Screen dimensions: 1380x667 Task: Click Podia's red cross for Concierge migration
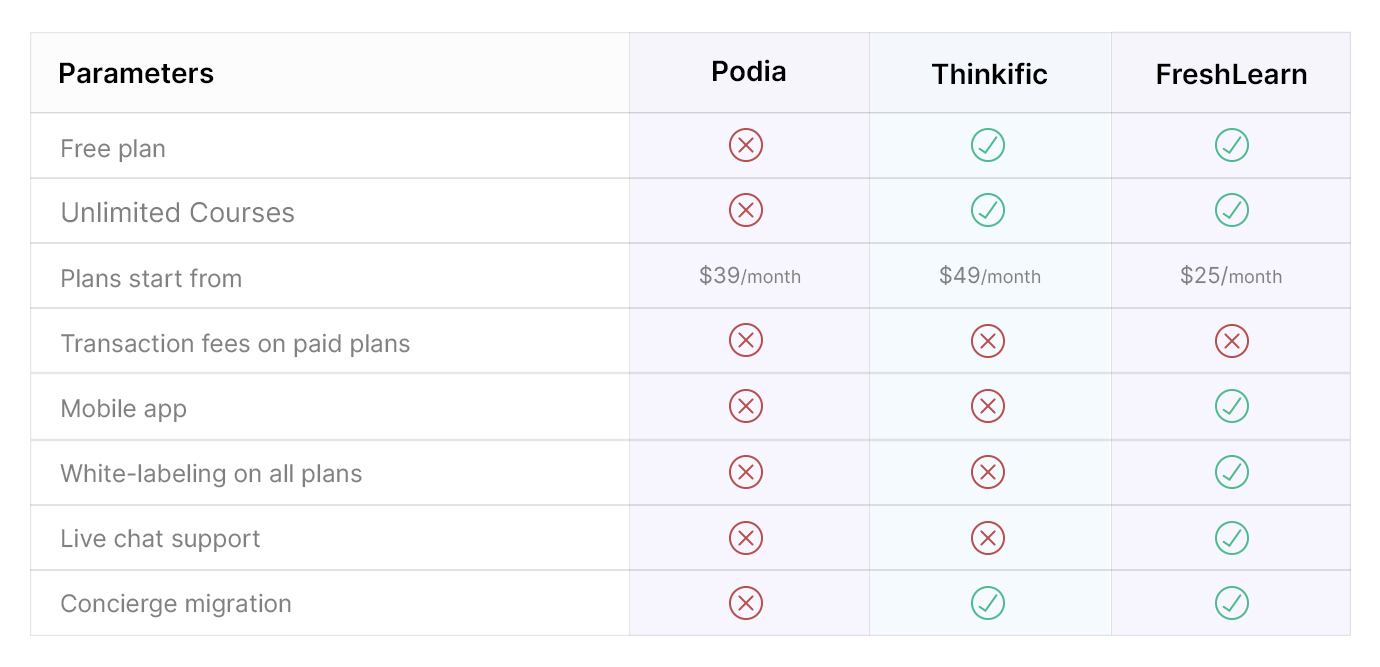click(x=746, y=603)
